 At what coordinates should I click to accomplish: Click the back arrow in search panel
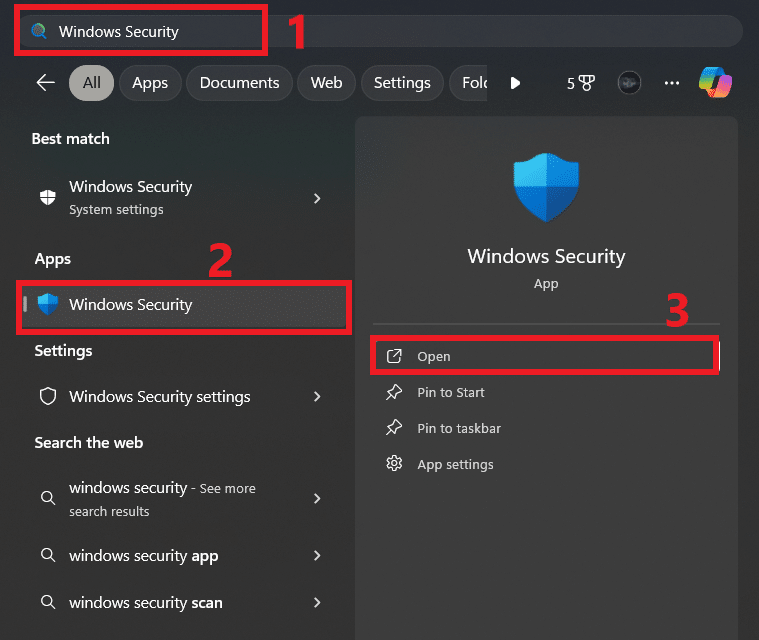coord(45,83)
